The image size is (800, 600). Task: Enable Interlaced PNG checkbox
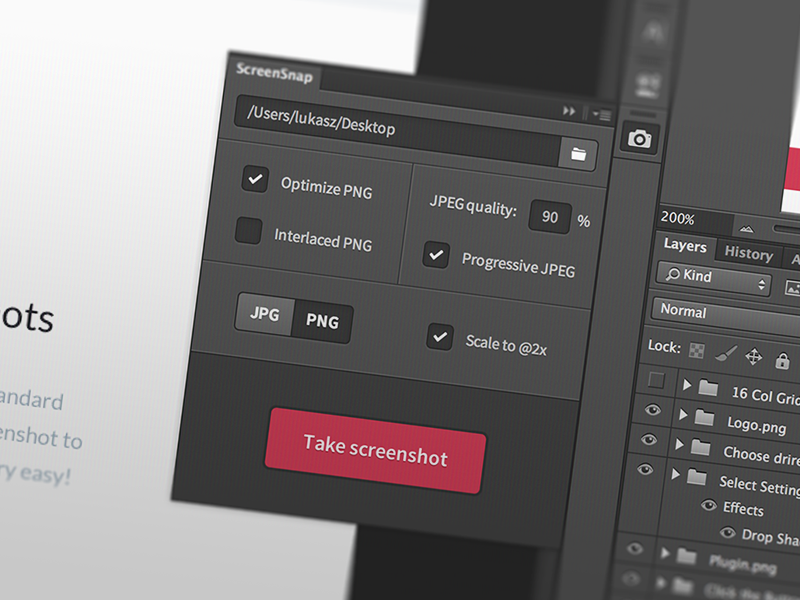pos(248,230)
